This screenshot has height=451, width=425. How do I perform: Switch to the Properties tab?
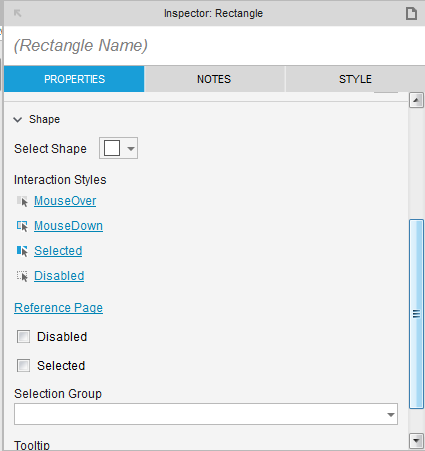point(74,79)
